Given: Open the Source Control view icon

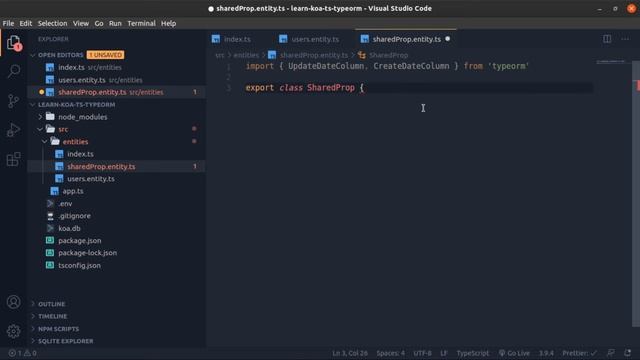Looking at the screenshot, I should coord(13,100).
